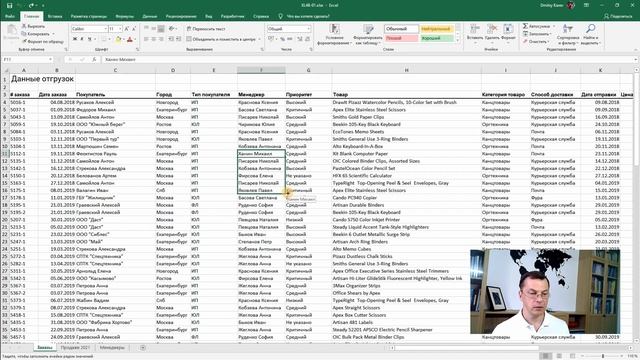Increase font size with larger A
Image resolution: width=640 pixels, height=360 pixels.
coord(127,29)
